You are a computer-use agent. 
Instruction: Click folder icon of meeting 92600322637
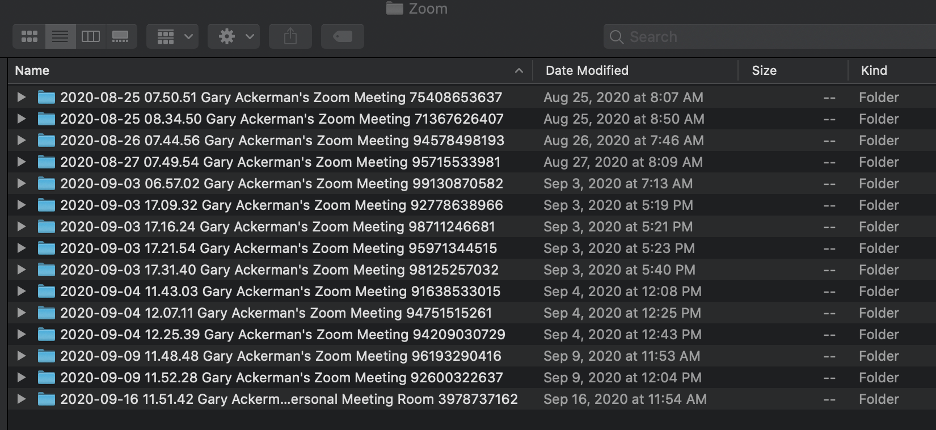click(x=46, y=377)
